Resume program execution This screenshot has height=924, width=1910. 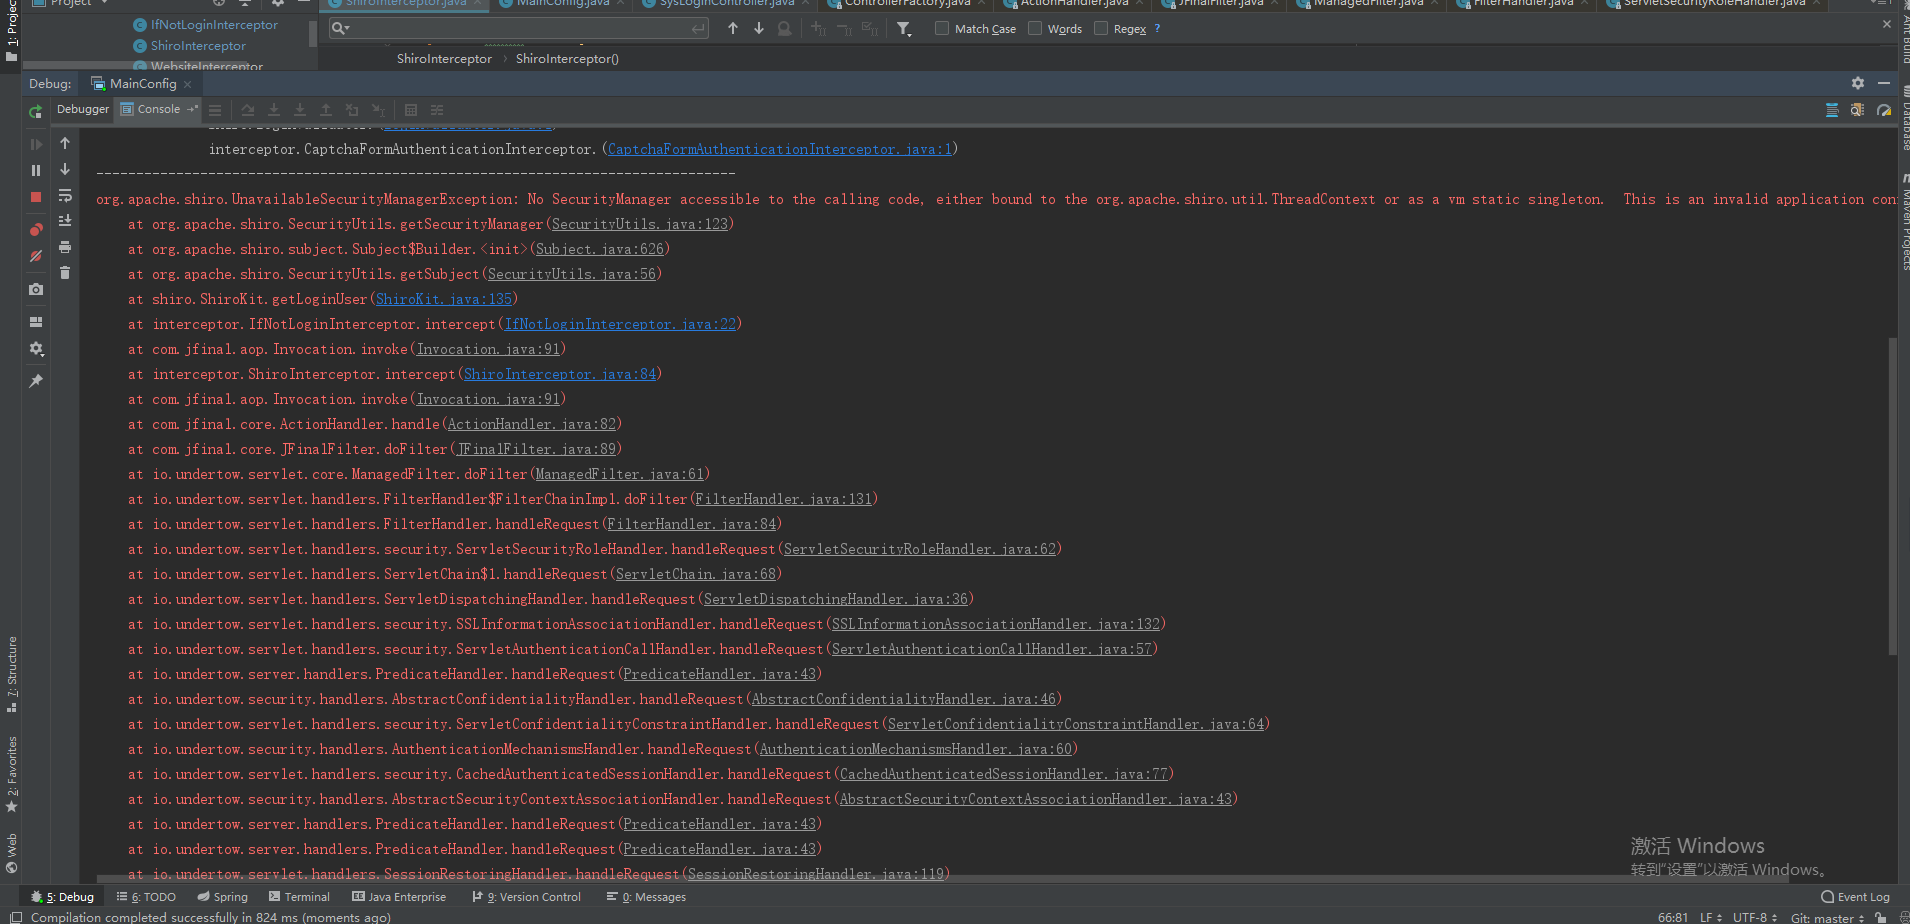(x=36, y=144)
